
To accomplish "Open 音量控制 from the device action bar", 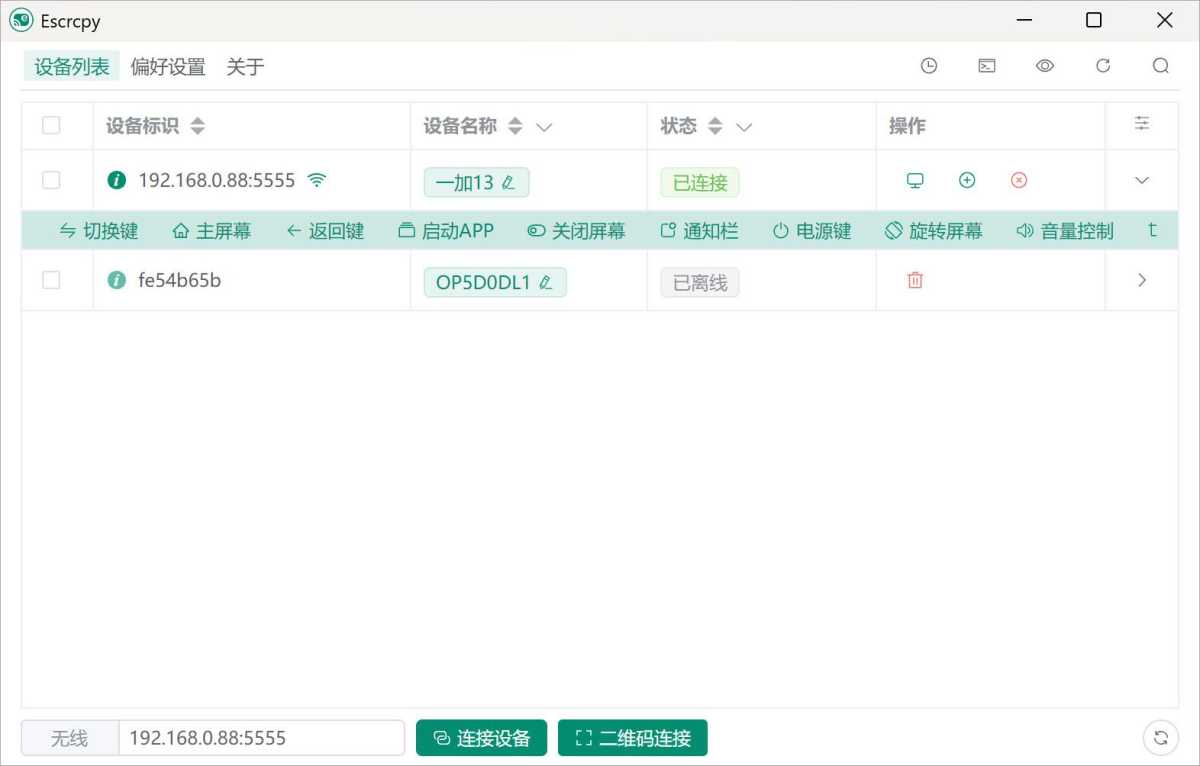I will coord(1064,230).
